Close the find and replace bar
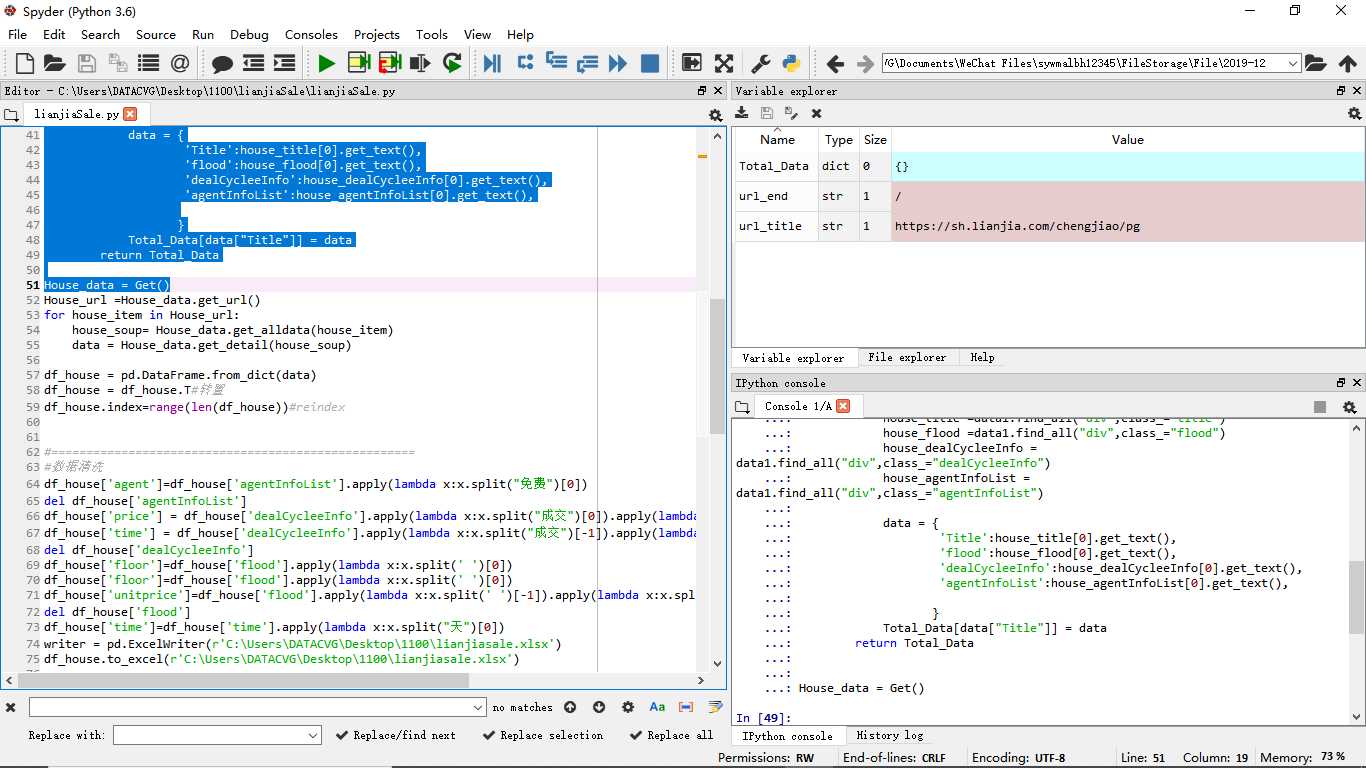The height and width of the screenshot is (768, 1366). tap(11, 707)
